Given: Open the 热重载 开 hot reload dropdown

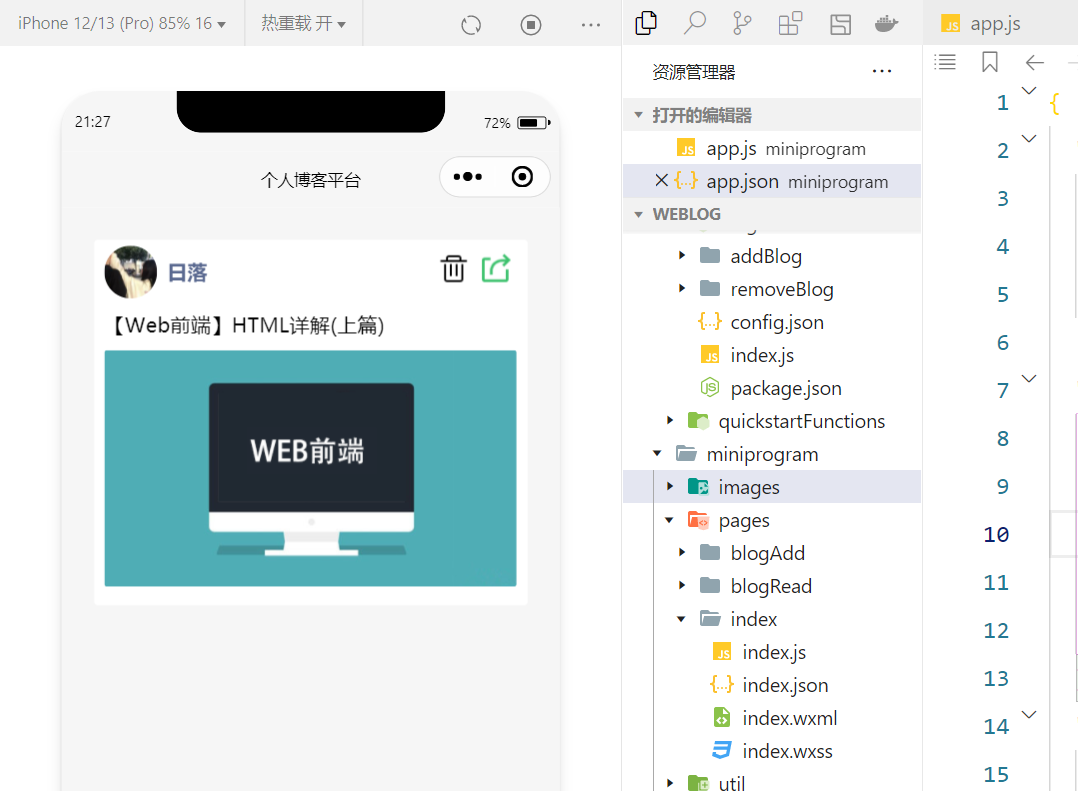Looking at the screenshot, I should (x=303, y=23).
